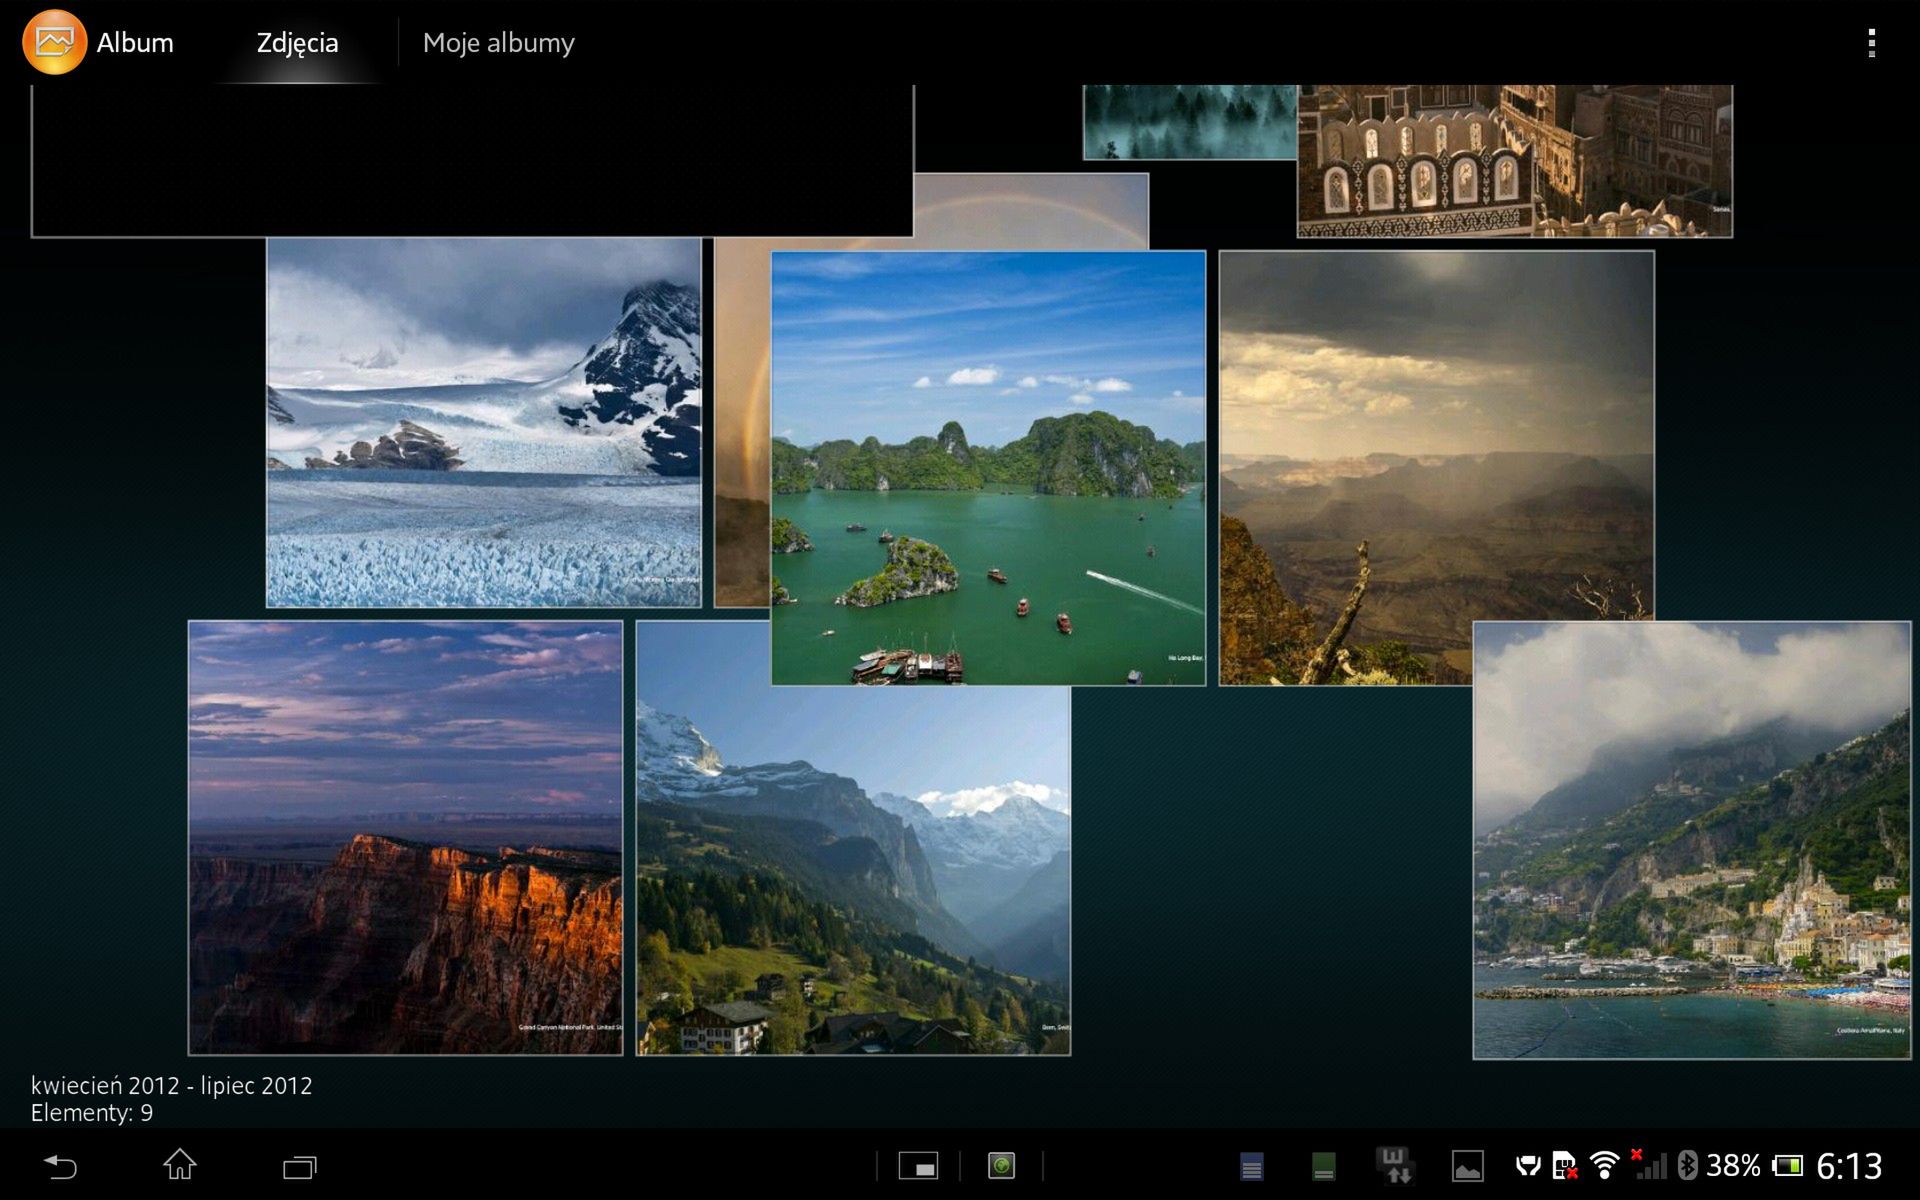Open the Amalfi coast town photo
The height and width of the screenshot is (1200, 1920).
[x=1690, y=840]
